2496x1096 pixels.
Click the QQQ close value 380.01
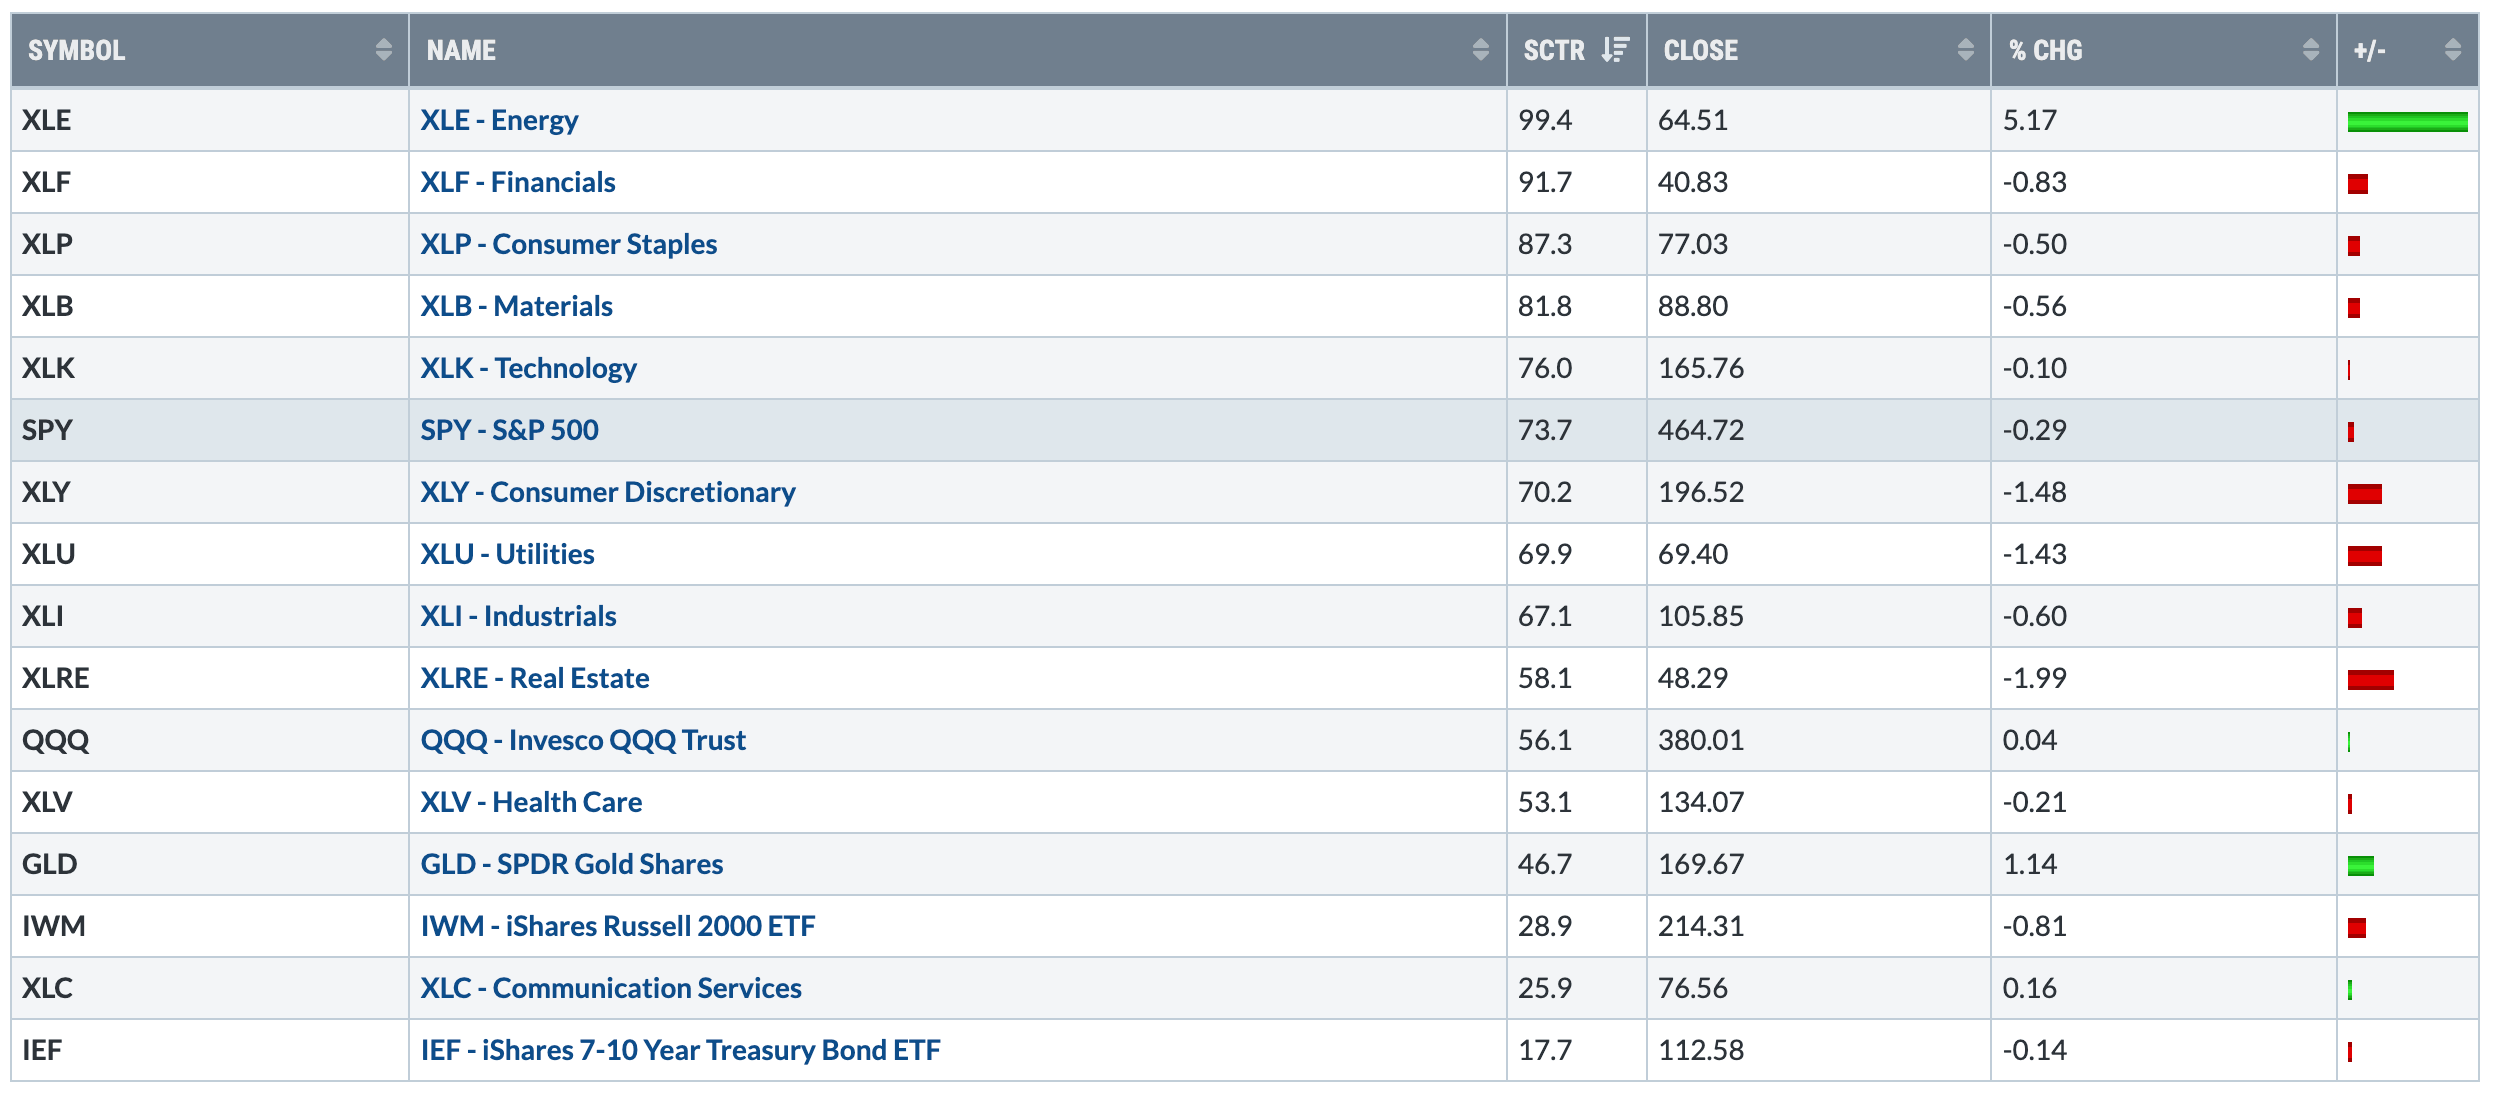point(1700,741)
